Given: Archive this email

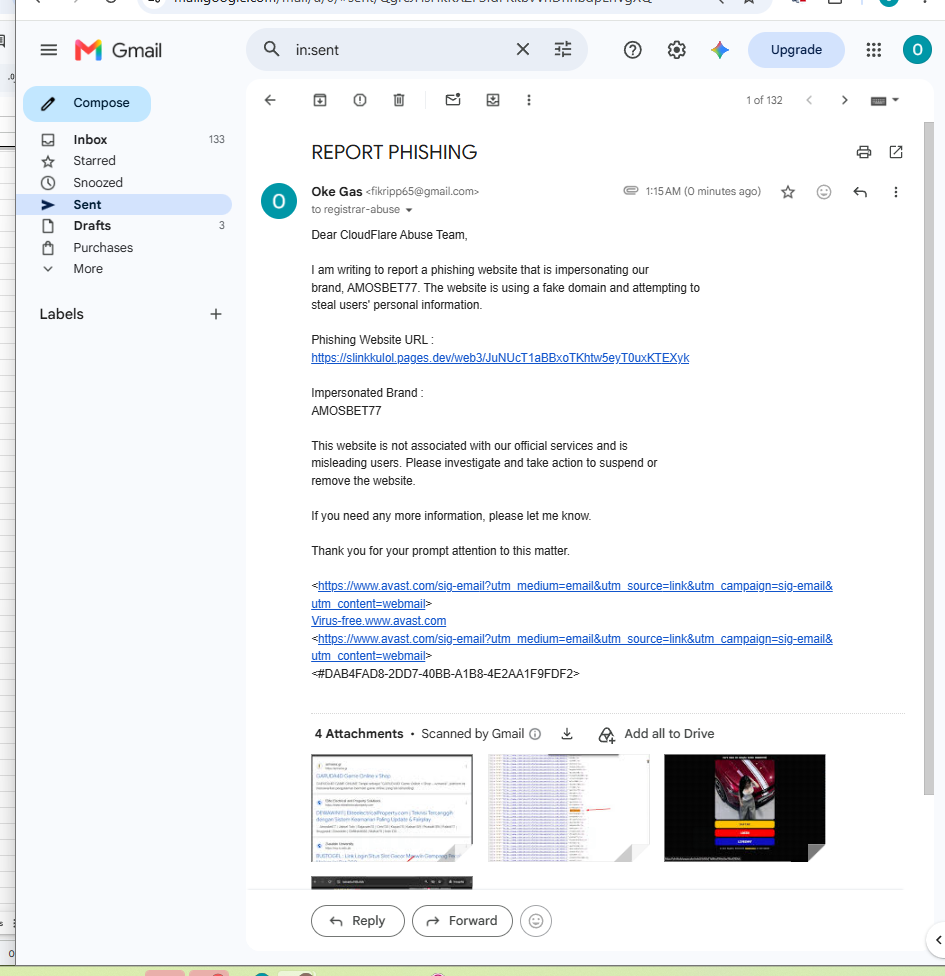Looking at the screenshot, I should pyautogui.click(x=320, y=100).
